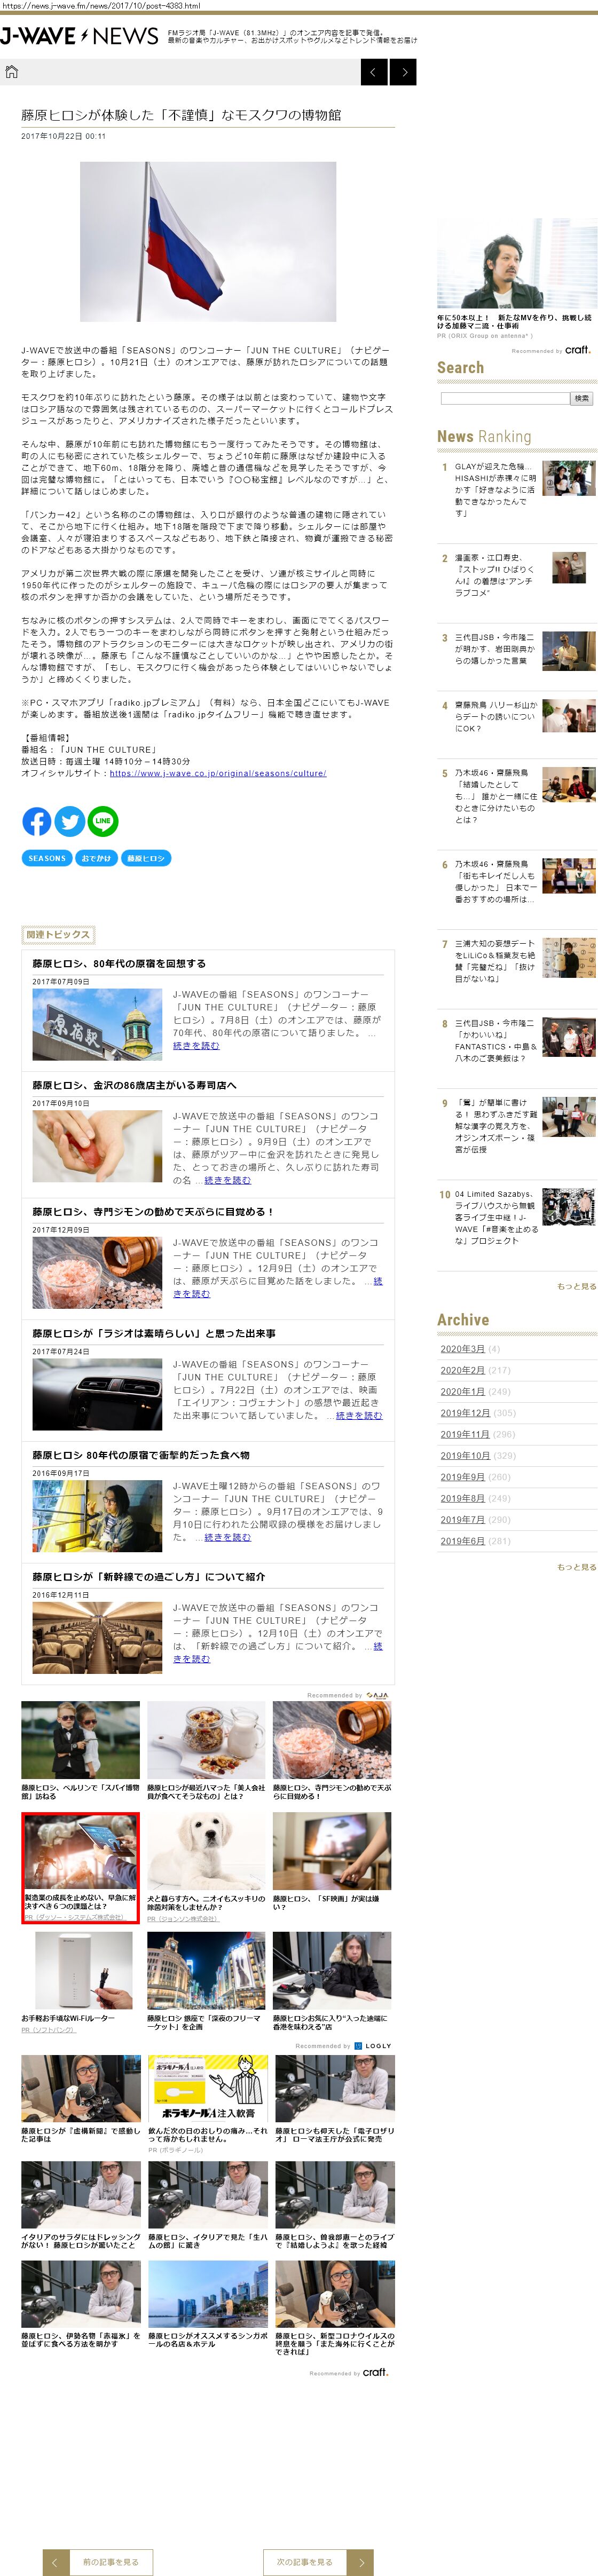The height and width of the screenshot is (2576, 598).
Task: Go to next article with right arrow button
Action: [403, 72]
